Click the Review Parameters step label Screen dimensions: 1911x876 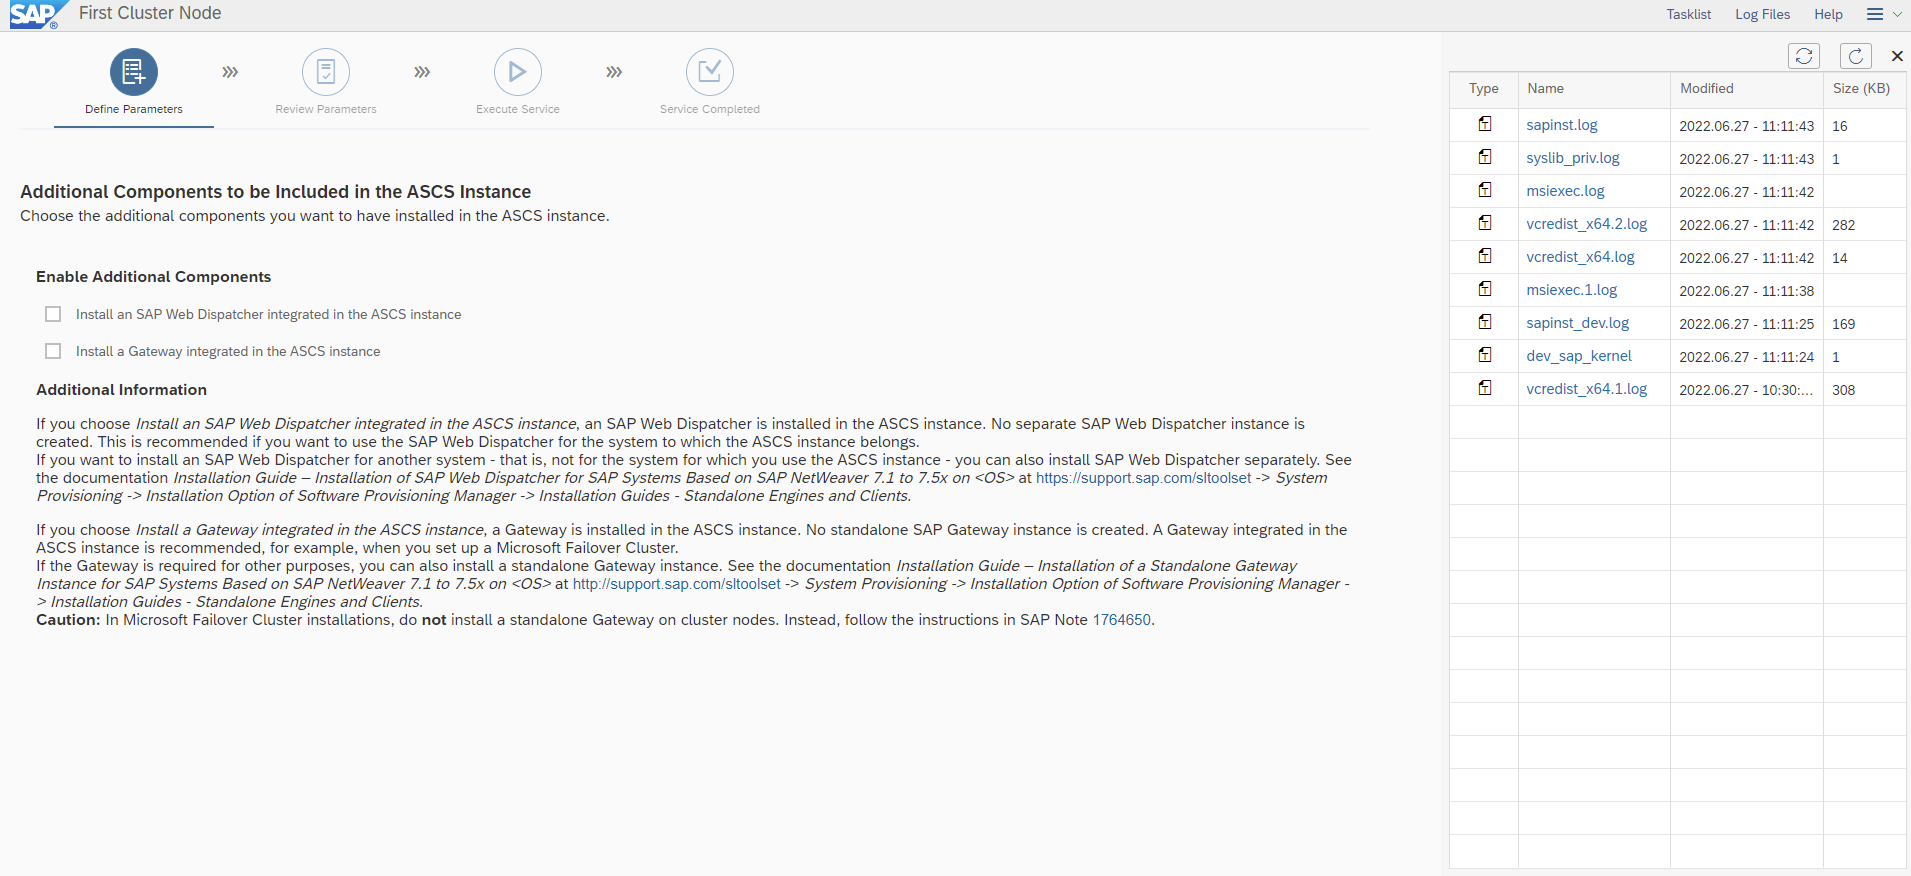(x=326, y=109)
